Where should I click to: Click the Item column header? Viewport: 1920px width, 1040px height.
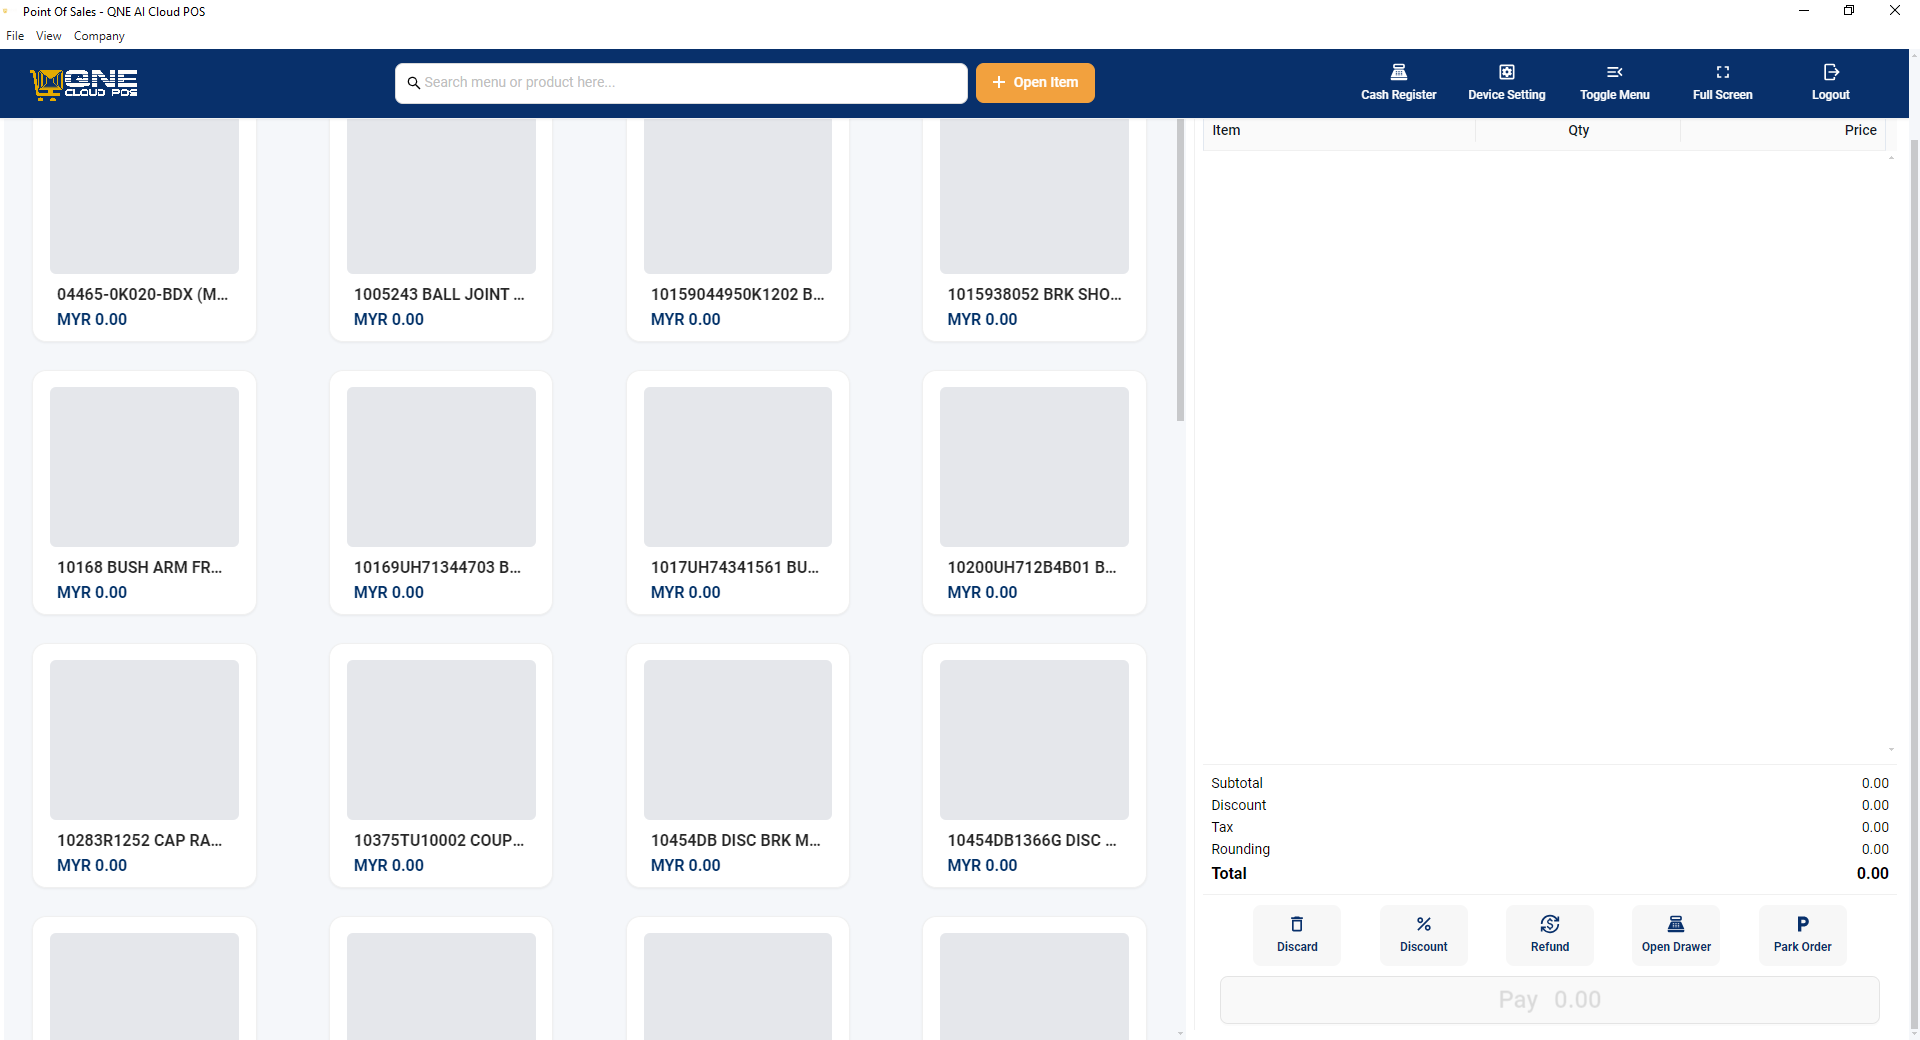coord(1226,130)
